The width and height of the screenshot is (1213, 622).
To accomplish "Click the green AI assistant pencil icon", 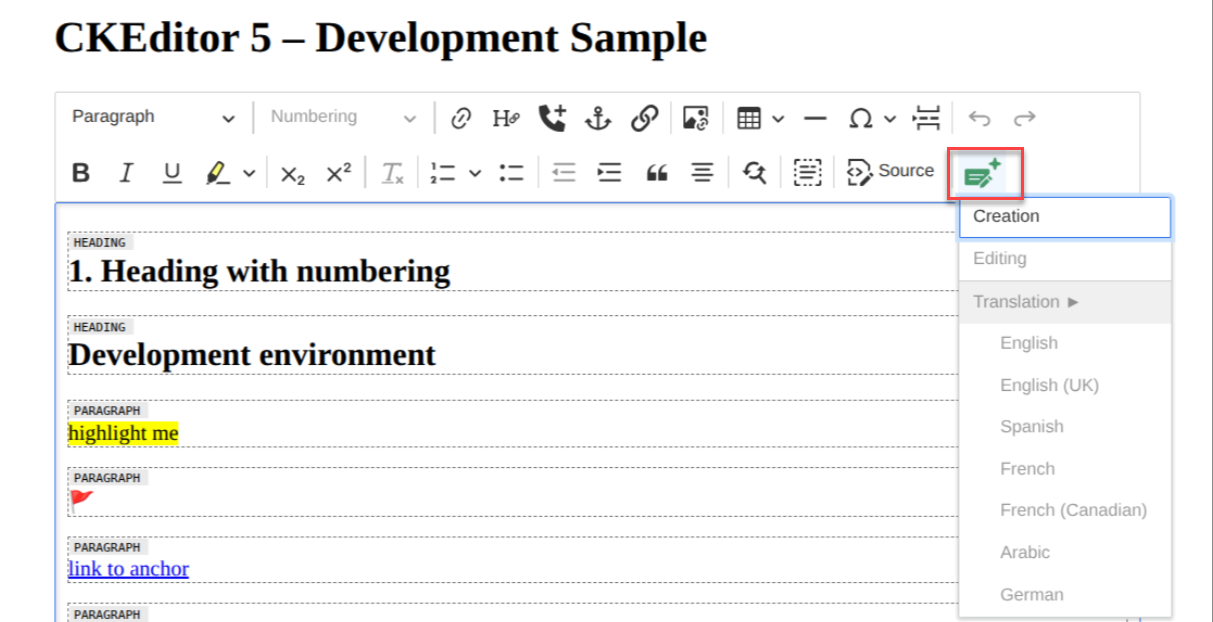I will point(983,174).
